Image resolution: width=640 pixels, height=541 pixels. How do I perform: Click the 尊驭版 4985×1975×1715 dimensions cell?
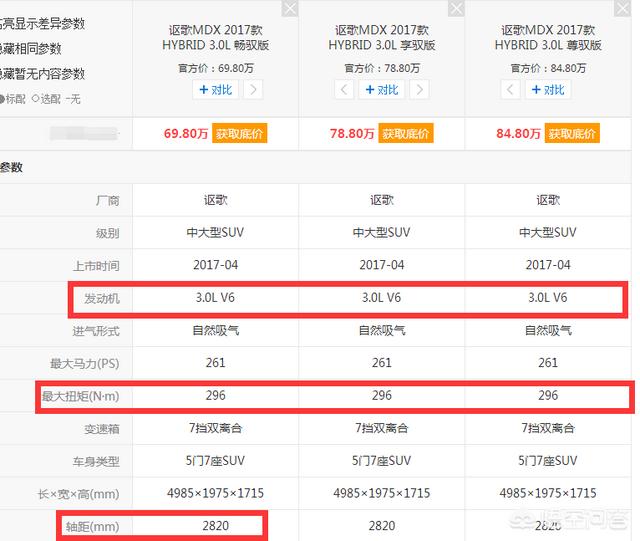click(x=548, y=493)
